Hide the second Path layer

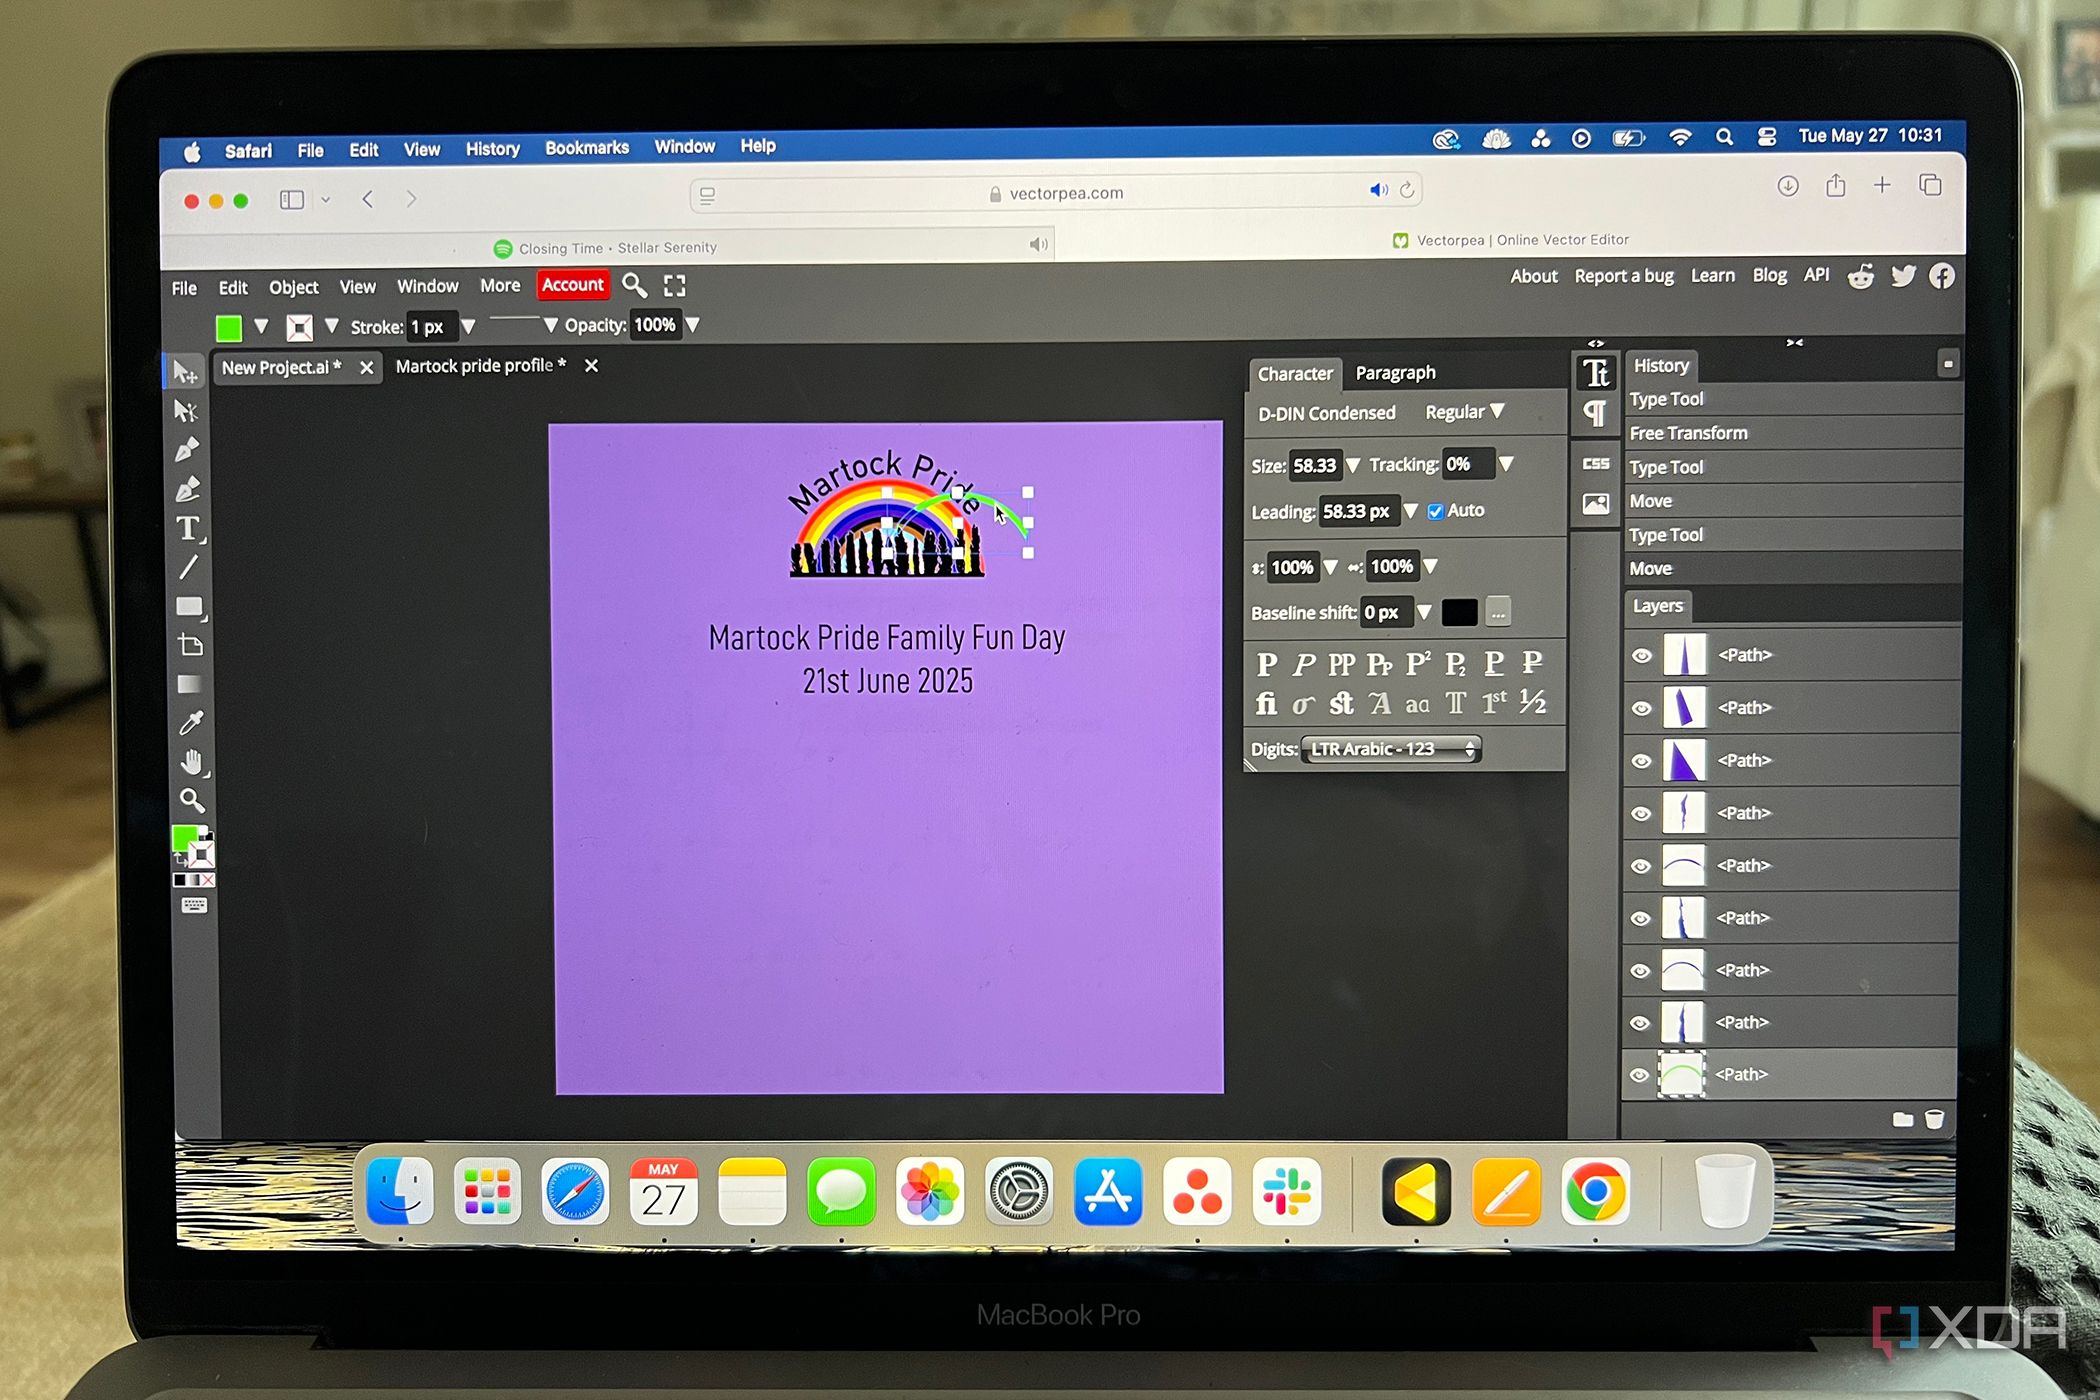[x=1641, y=708]
